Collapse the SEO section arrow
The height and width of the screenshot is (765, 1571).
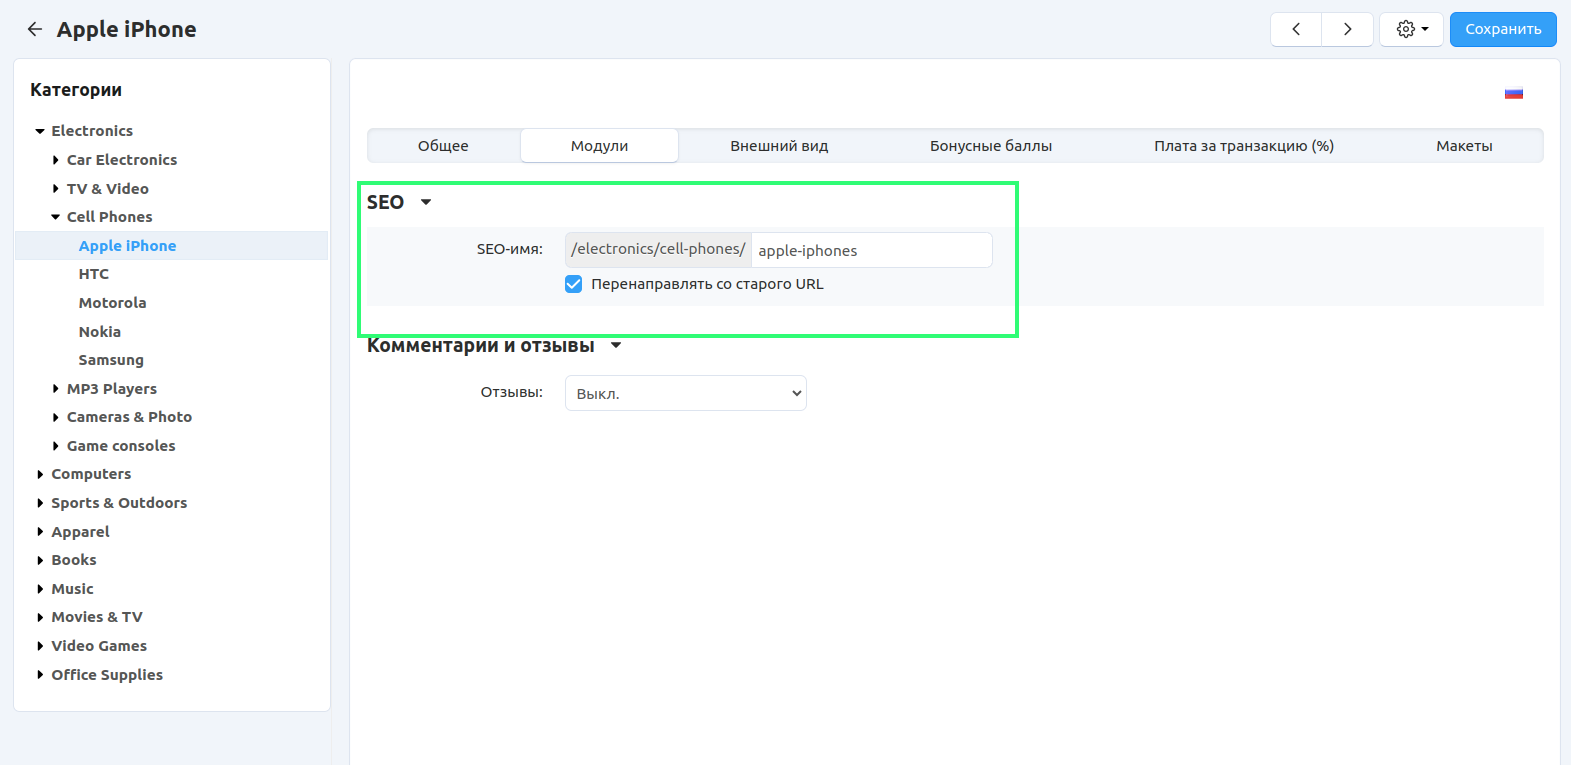(426, 203)
